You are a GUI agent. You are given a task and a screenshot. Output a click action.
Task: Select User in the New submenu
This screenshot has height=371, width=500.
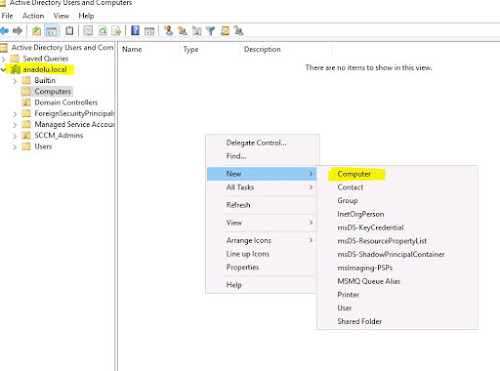[x=397, y=308]
